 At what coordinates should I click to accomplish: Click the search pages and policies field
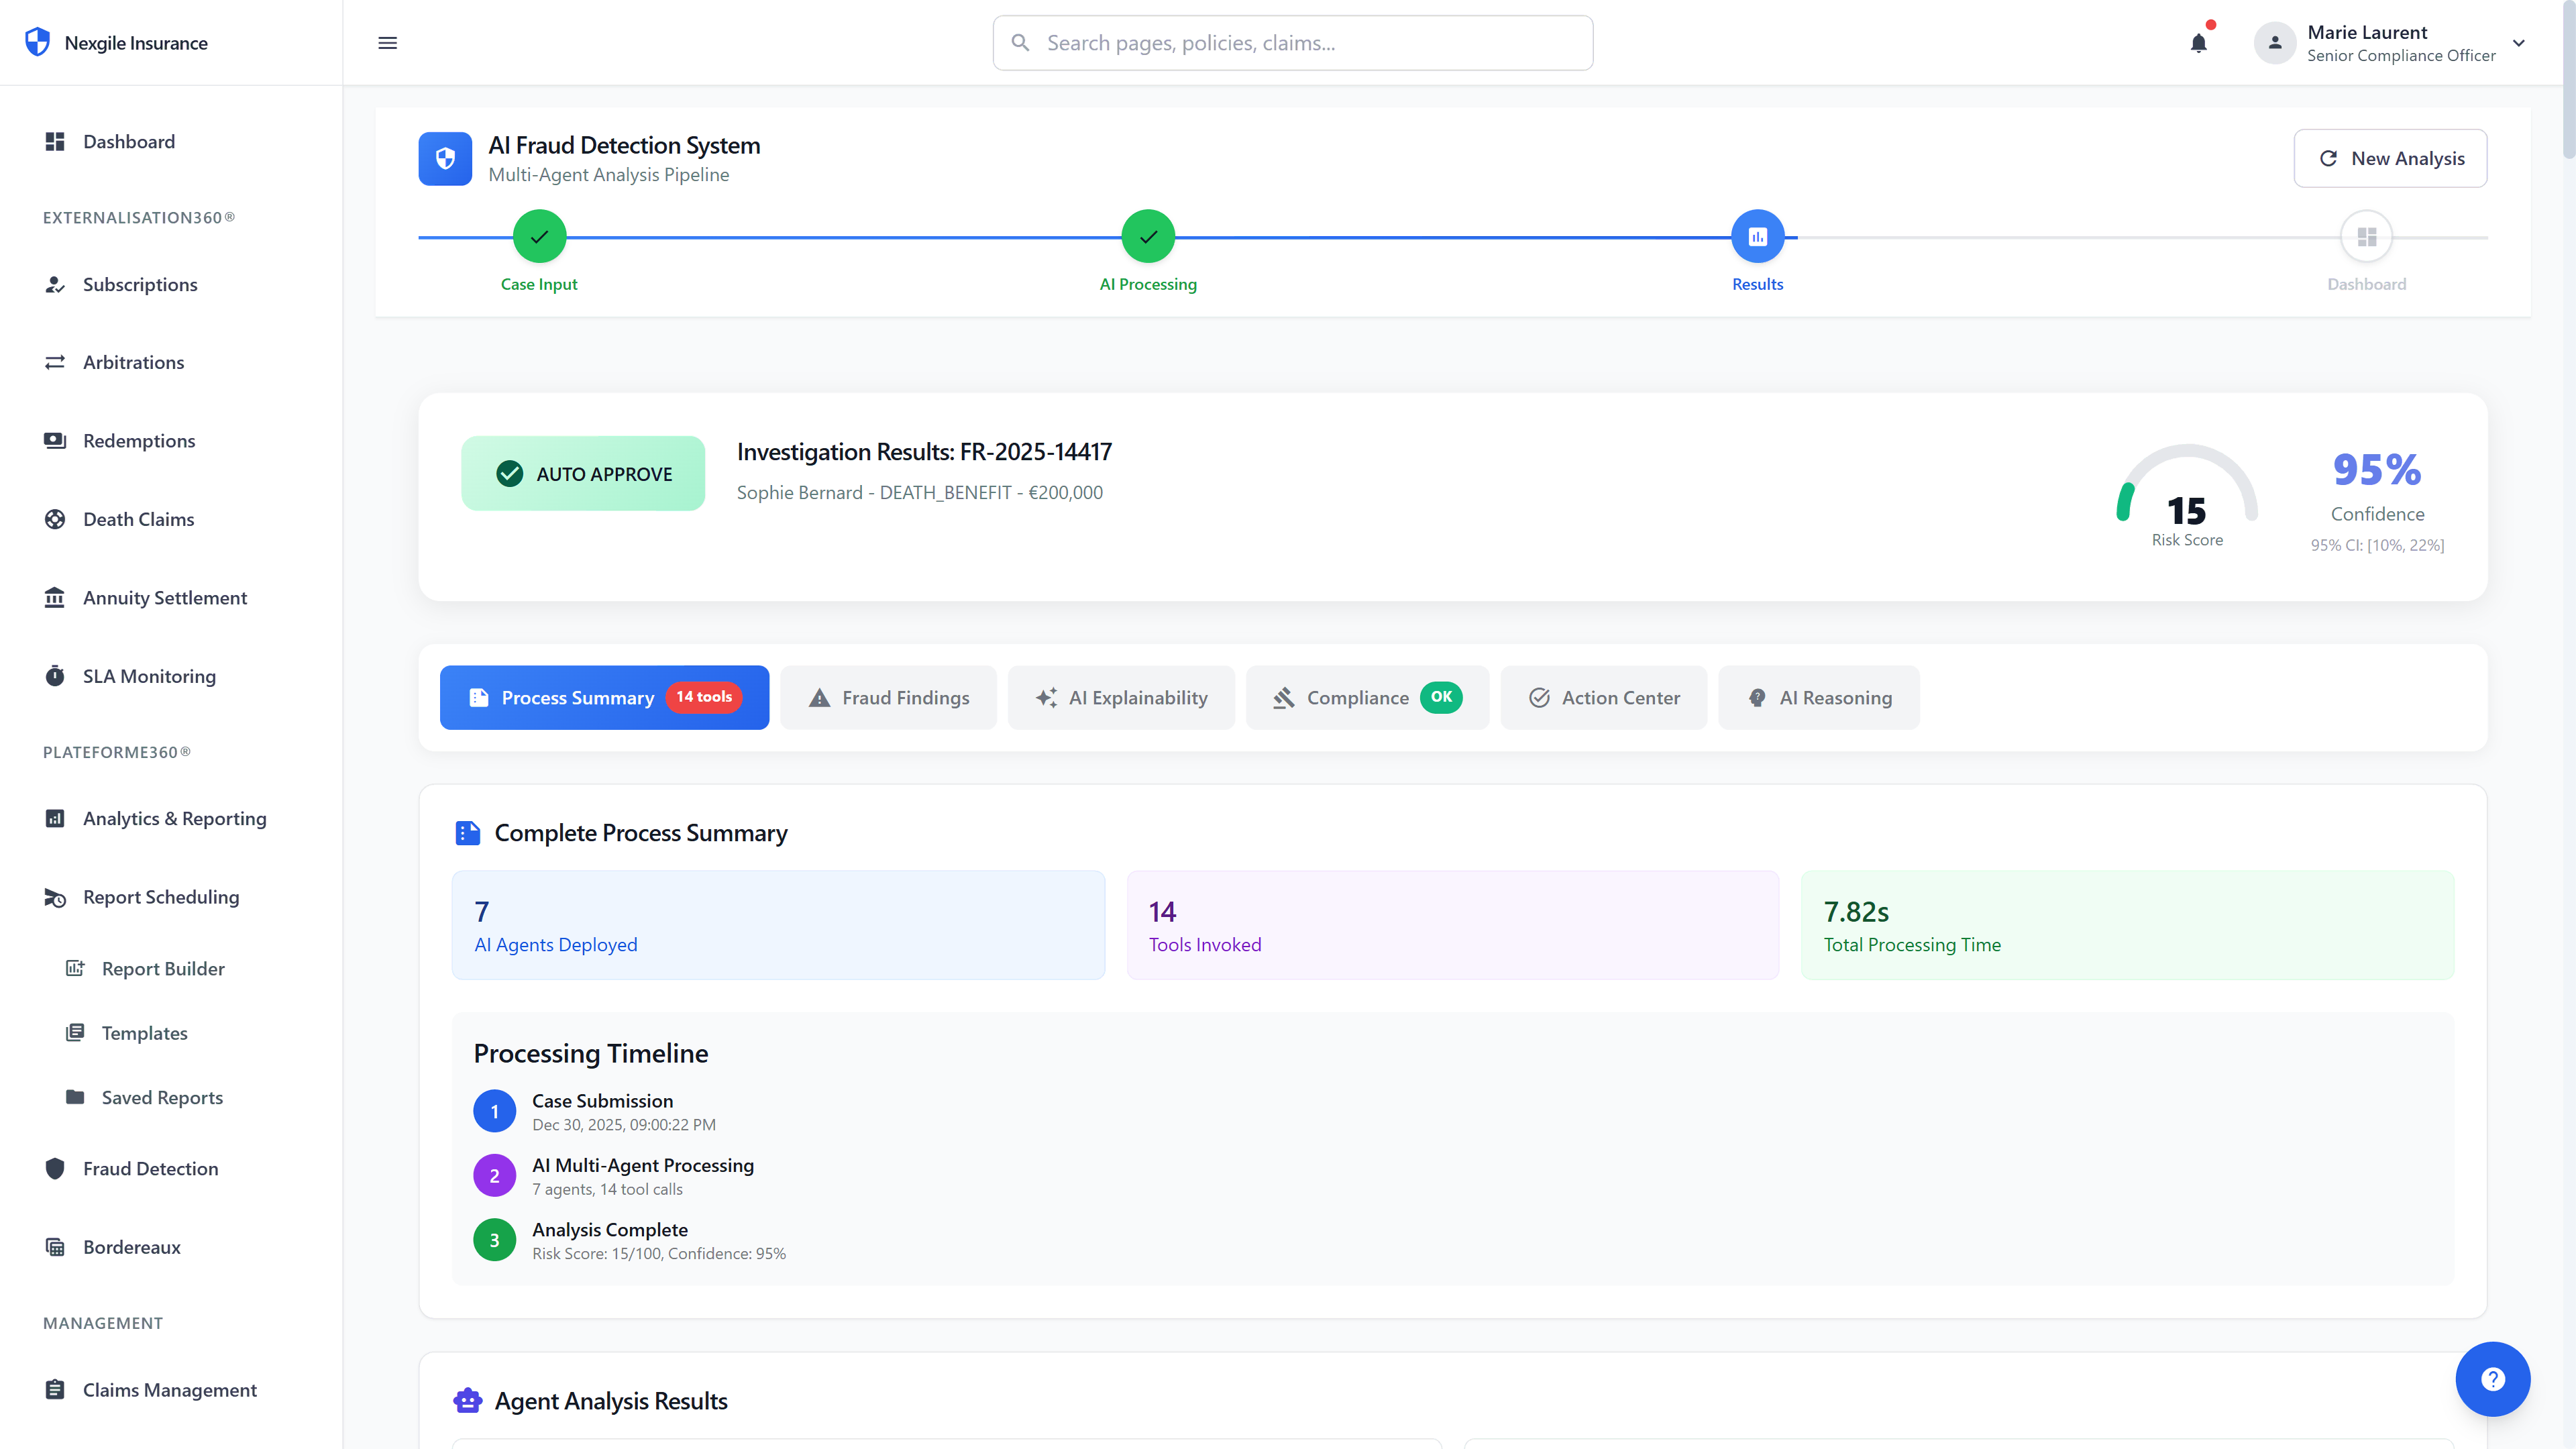point(1292,43)
